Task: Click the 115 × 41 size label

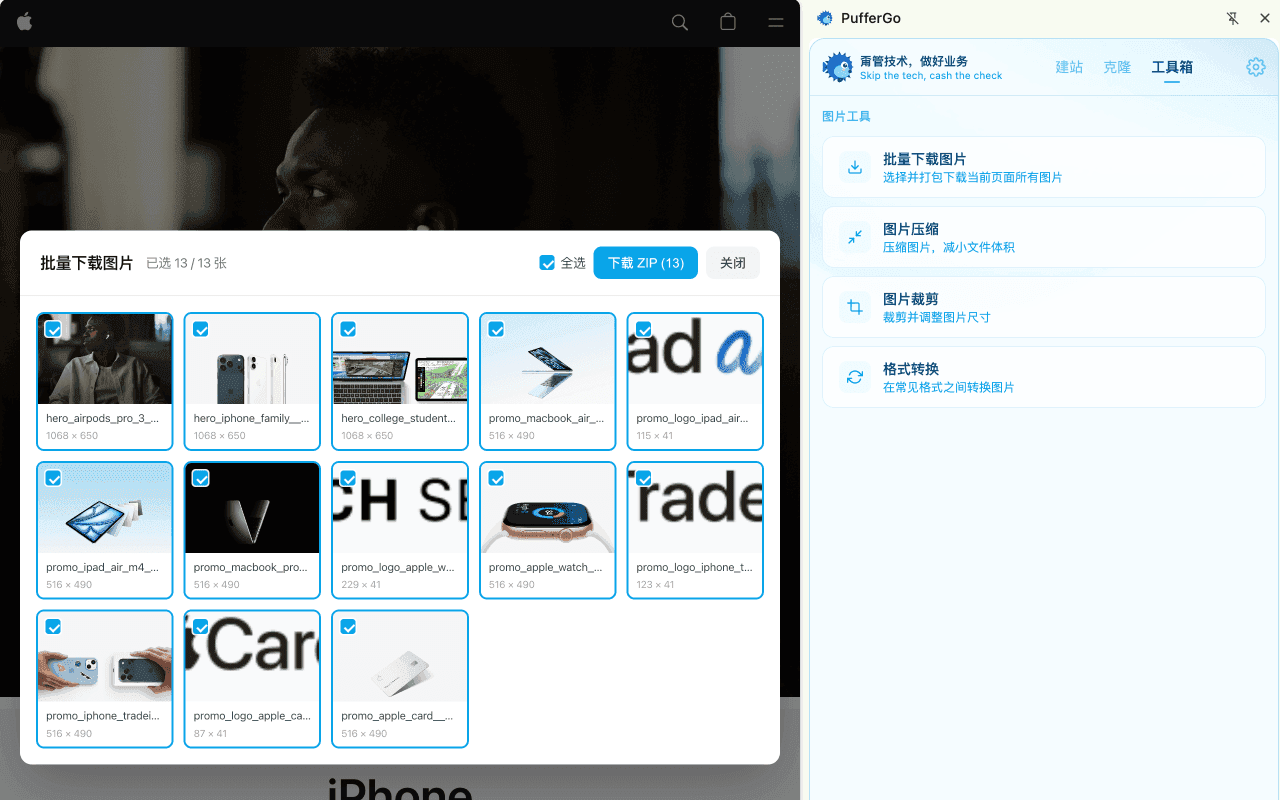Action: click(x=656, y=435)
